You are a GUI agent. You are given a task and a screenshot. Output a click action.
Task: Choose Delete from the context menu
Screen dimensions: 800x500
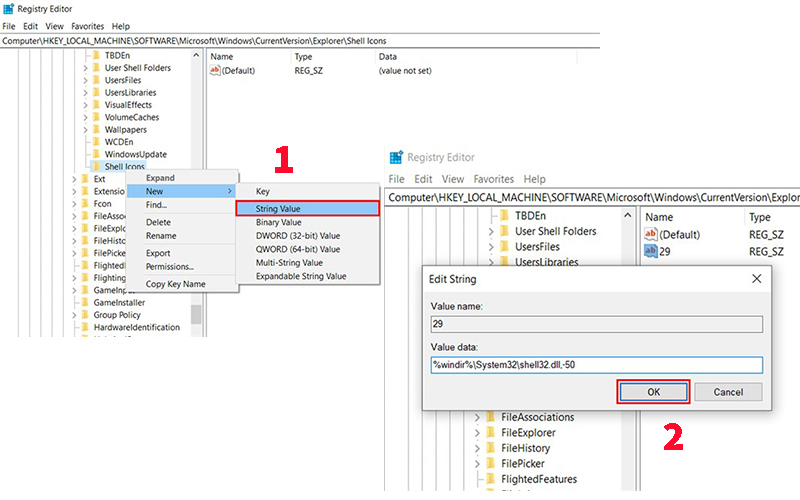pyautogui.click(x=158, y=222)
